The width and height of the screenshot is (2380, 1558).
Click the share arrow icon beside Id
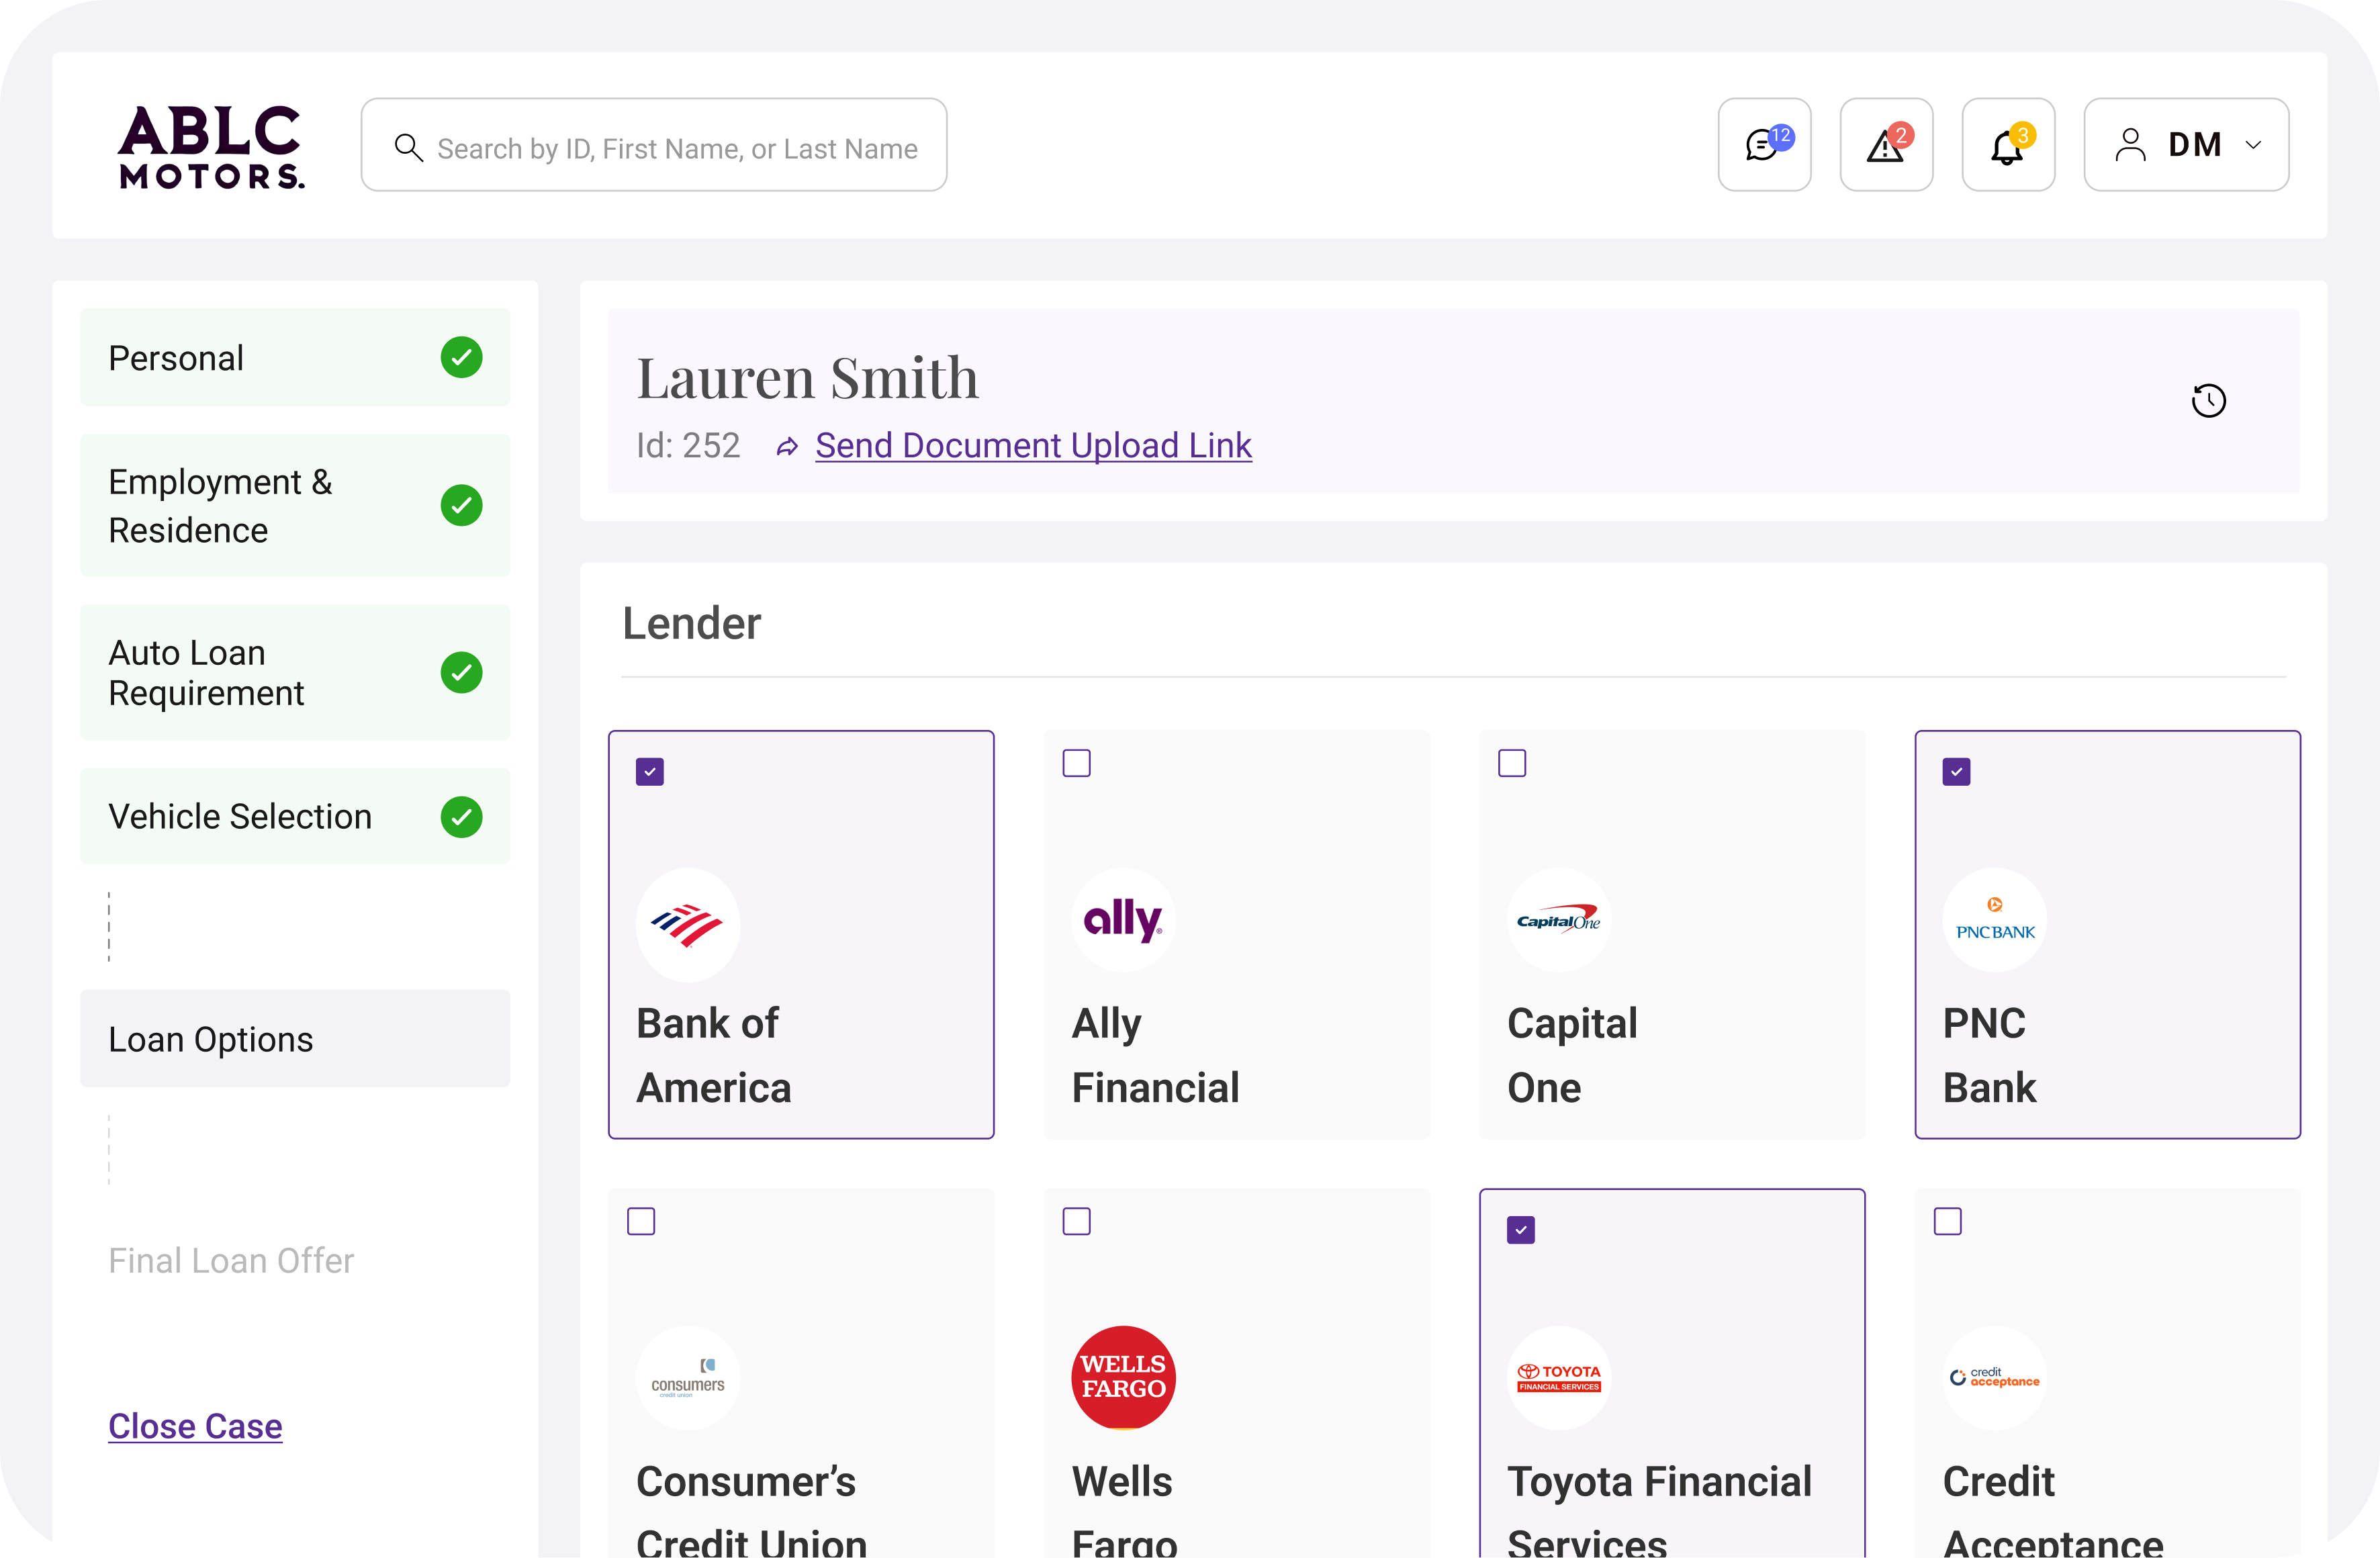click(x=787, y=447)
